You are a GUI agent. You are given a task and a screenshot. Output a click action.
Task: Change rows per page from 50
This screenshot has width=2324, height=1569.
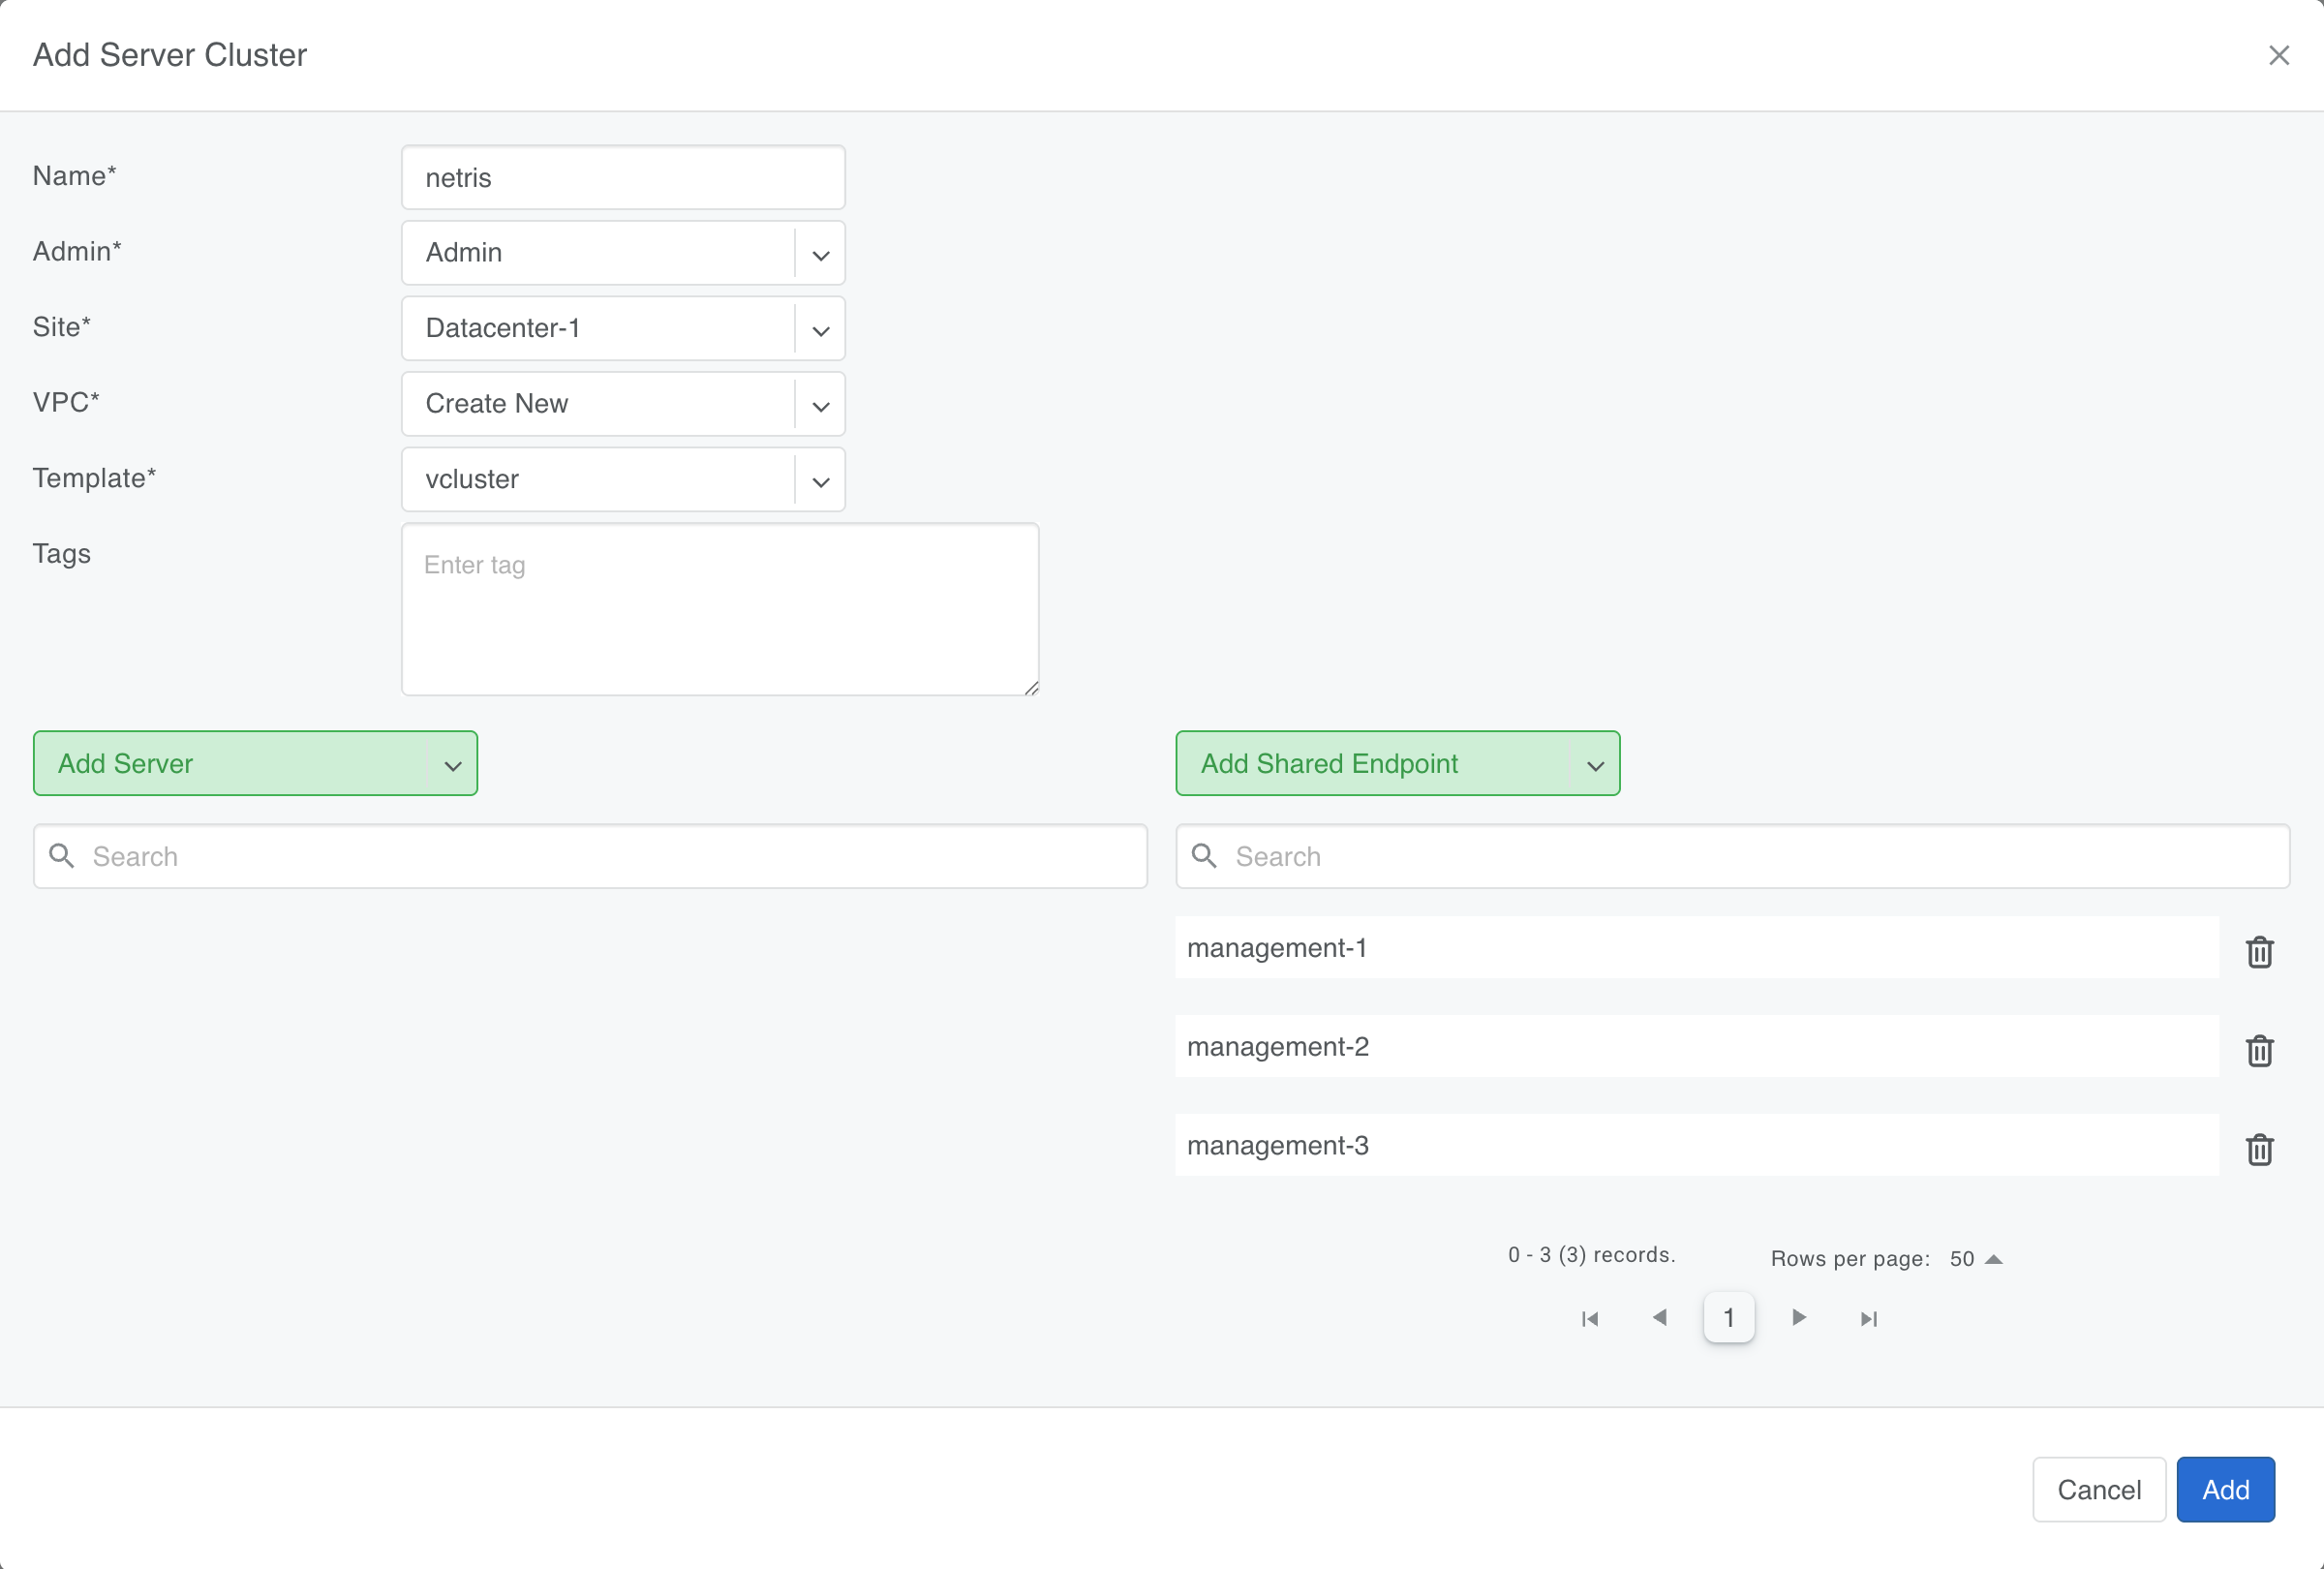pos(1975,1259)
